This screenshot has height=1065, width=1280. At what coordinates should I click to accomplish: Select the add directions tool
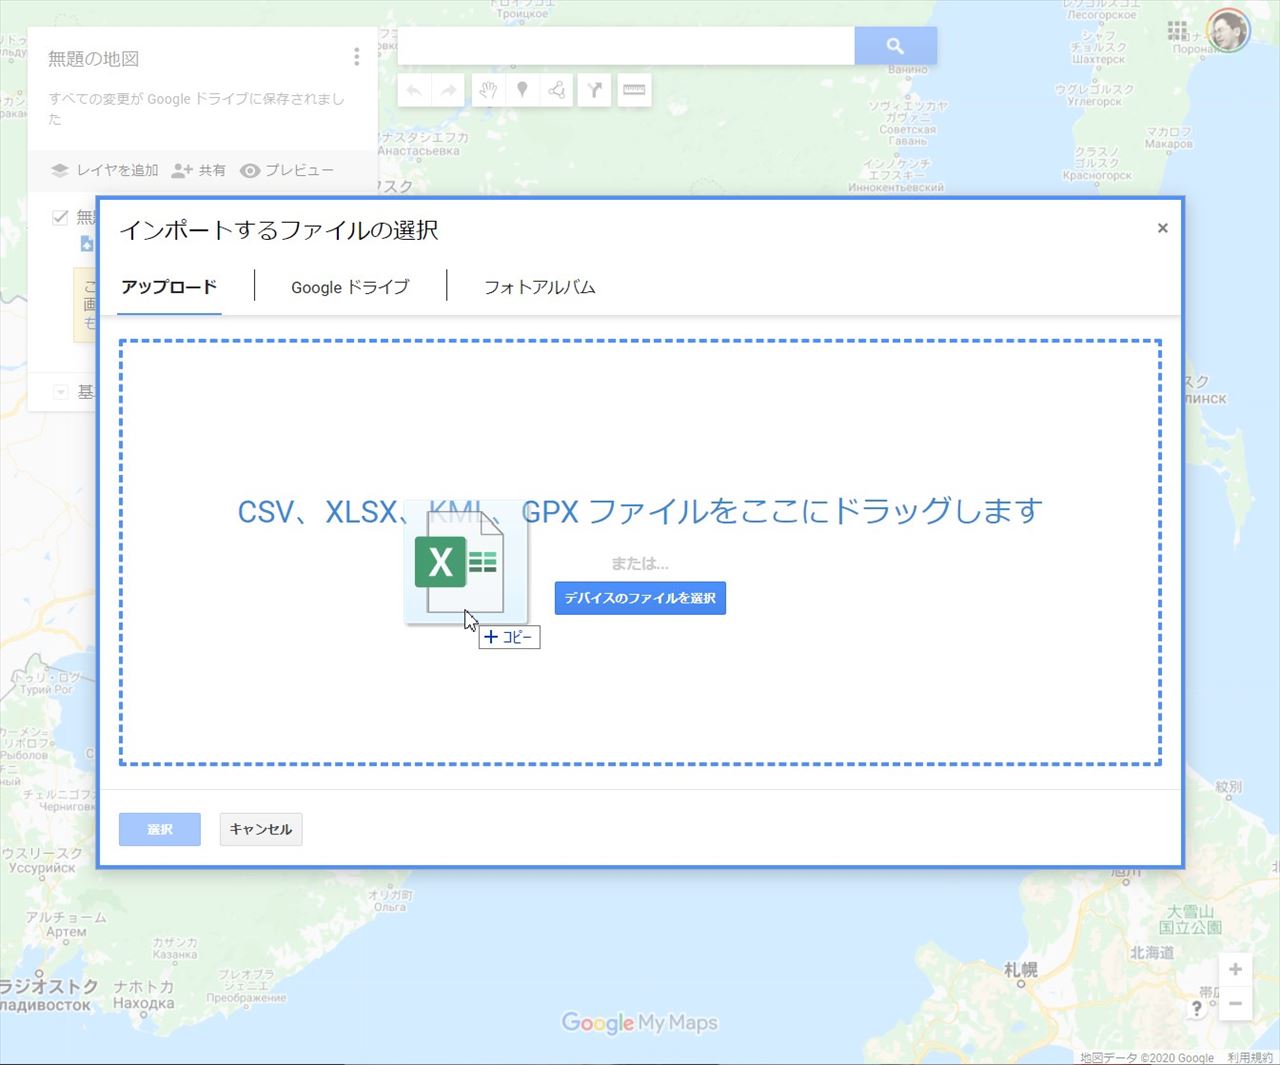(x=594, y=90)
